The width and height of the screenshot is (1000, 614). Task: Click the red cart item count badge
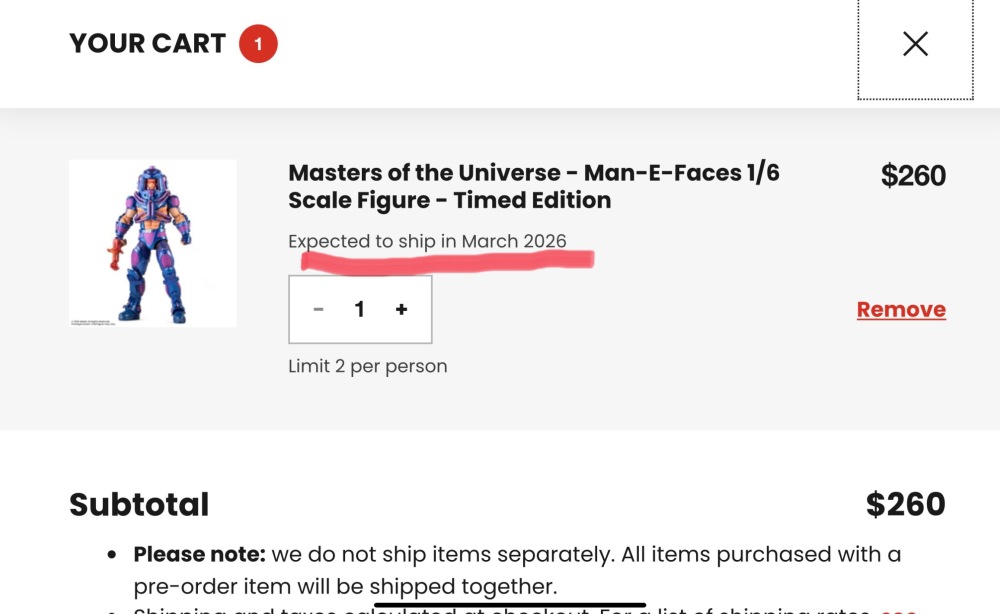pos(258,44)
